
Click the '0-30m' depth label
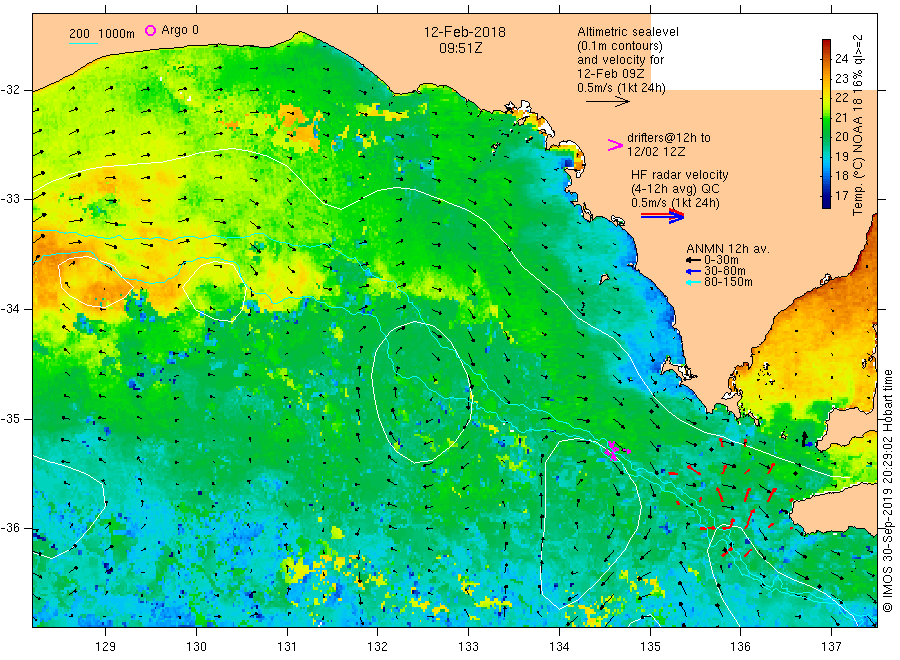[x=721, y=260]
